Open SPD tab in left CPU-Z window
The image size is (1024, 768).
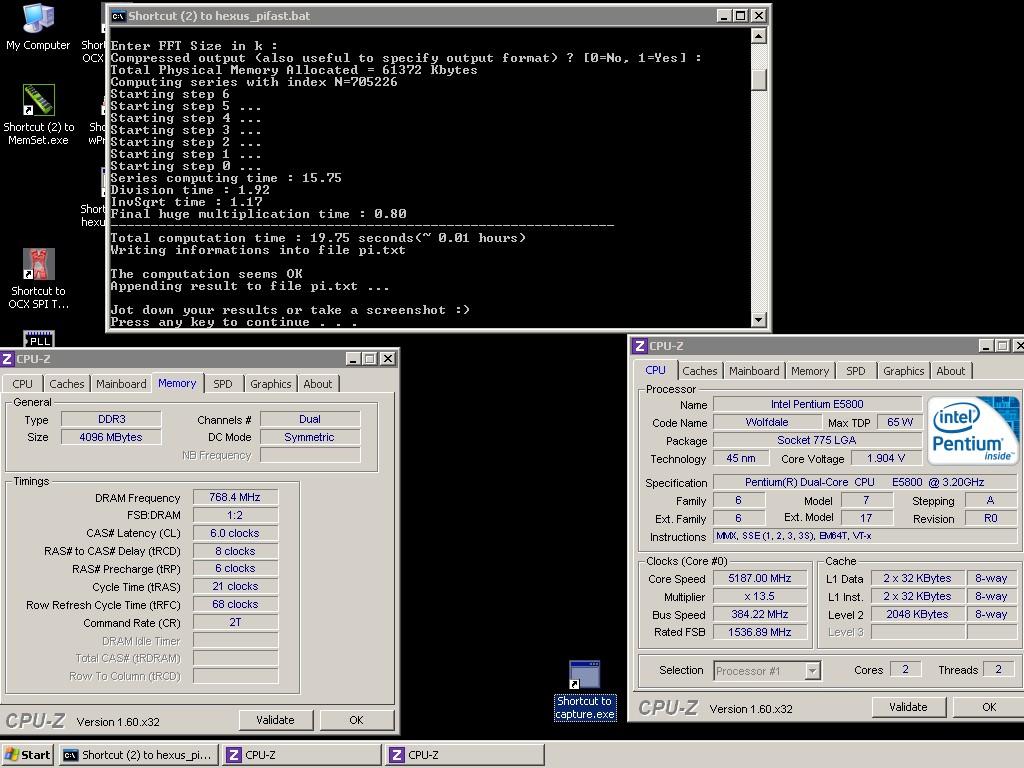tap(223, 384)
